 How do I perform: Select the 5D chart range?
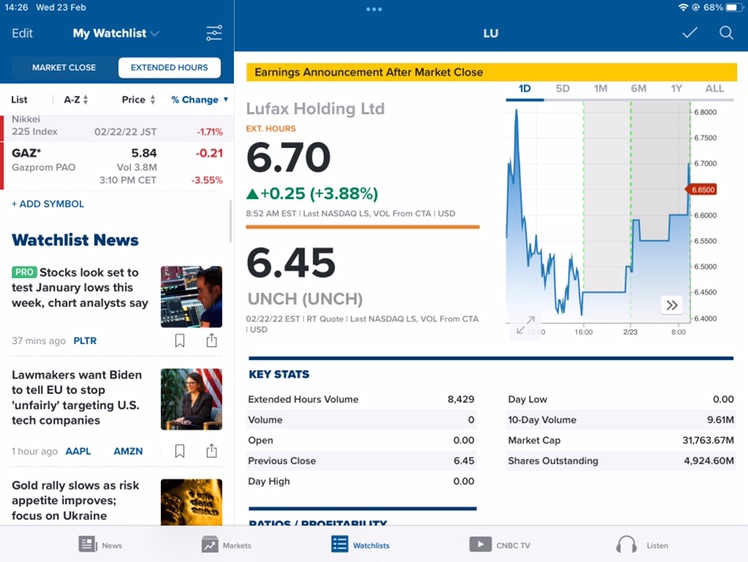tap(562, 89)
